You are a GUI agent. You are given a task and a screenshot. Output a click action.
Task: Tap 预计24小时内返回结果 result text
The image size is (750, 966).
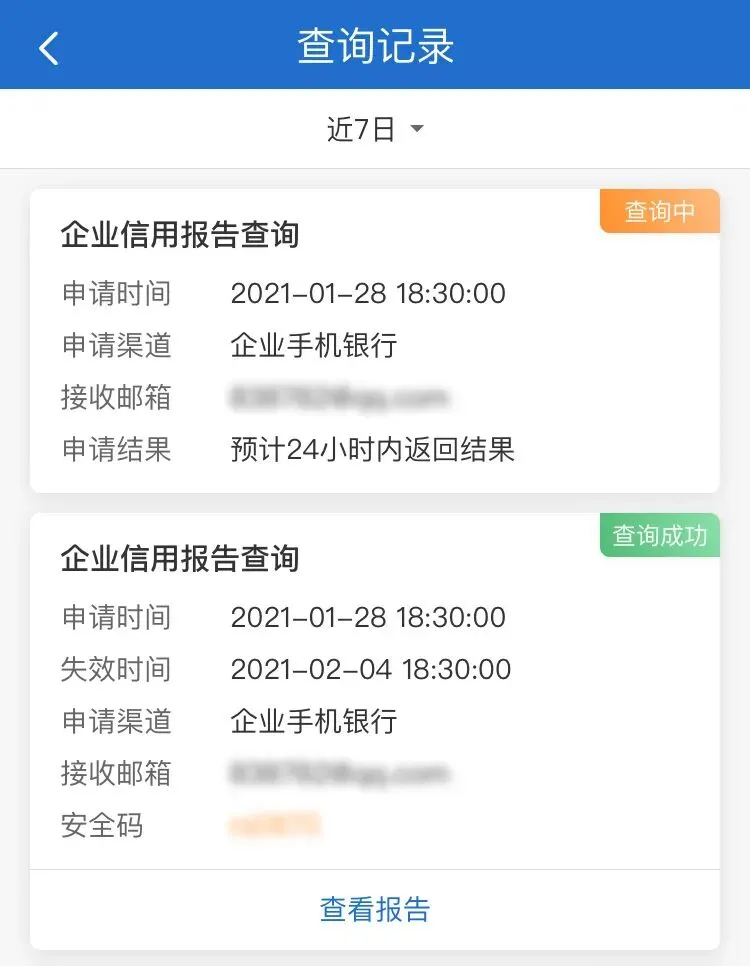372,449
